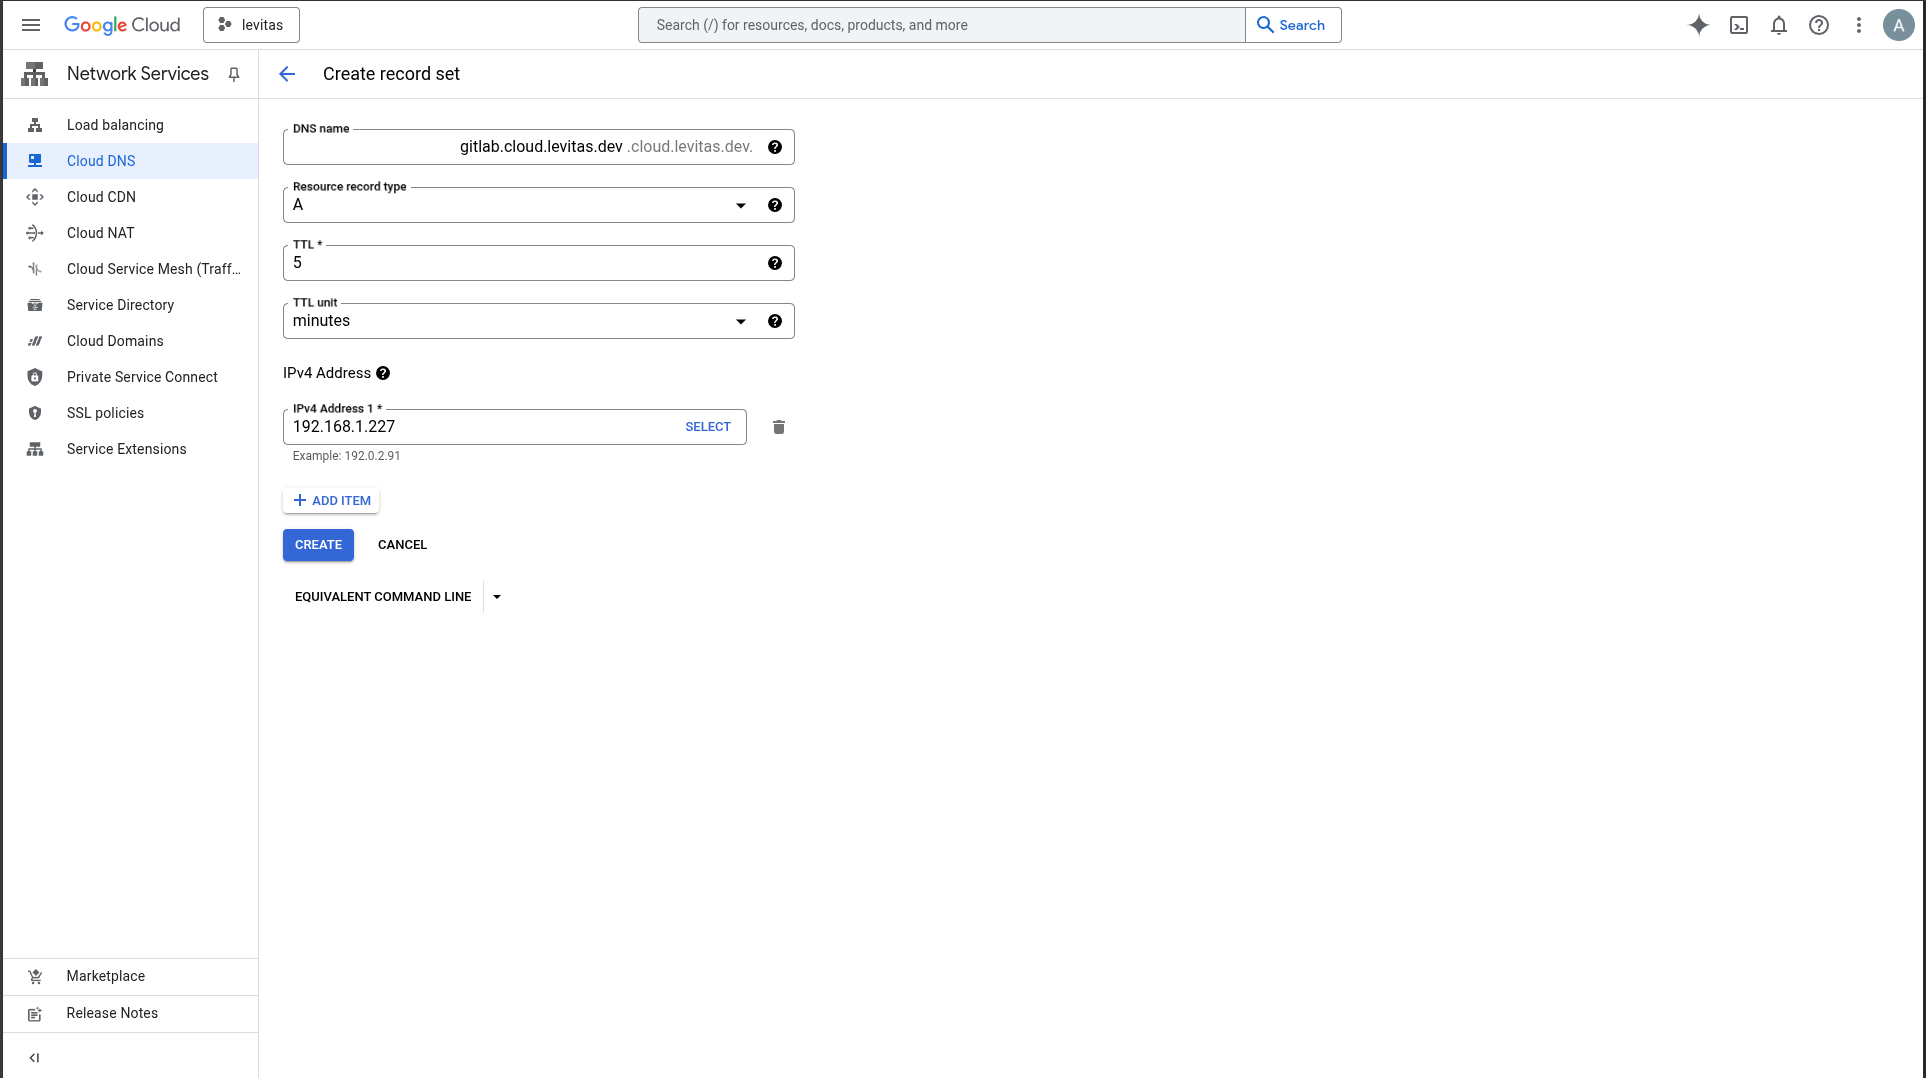Open Cloud Service Mesh in sidebar

tap(131, 269)
